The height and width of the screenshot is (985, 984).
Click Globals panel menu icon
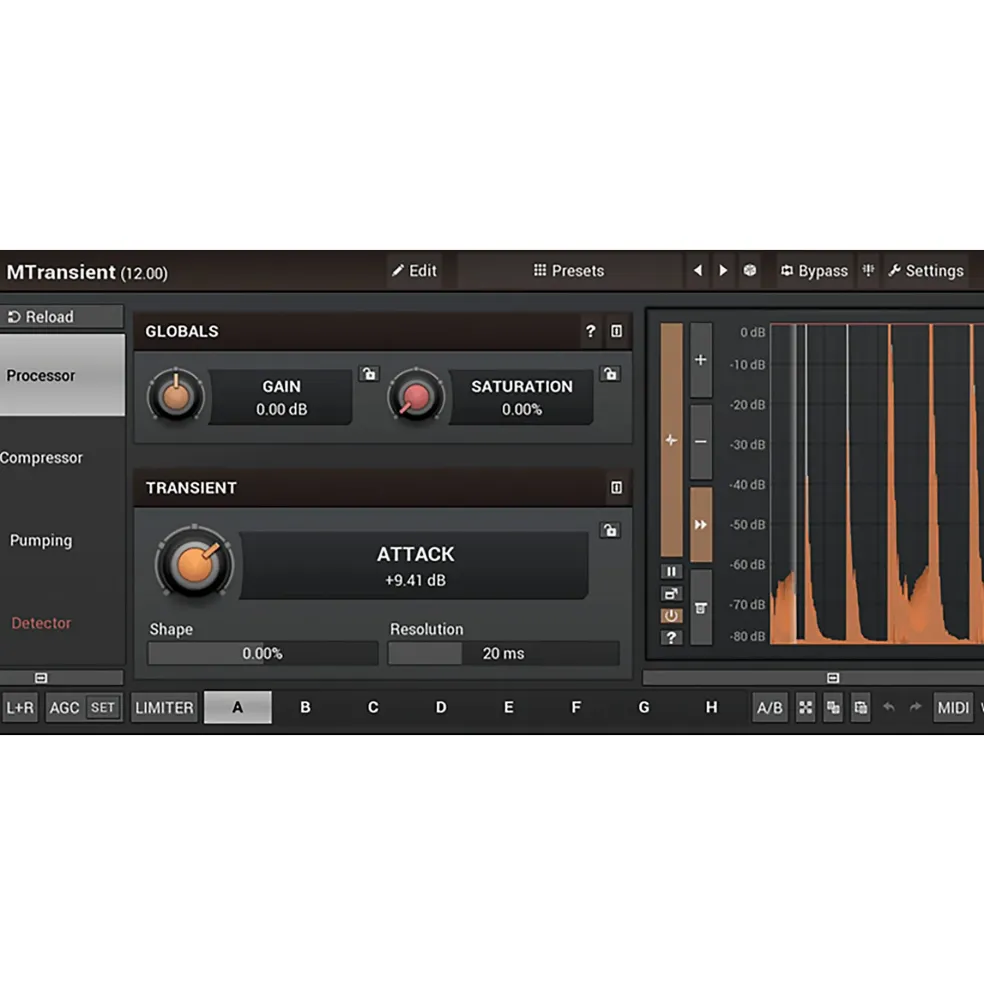(616, 331)
